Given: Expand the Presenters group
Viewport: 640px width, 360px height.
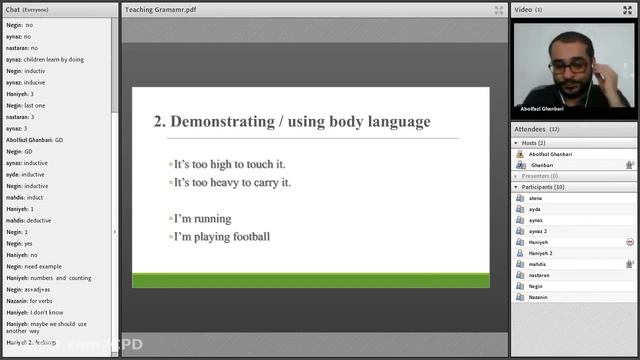Looking at the screenshot, I should pos(516,176).
